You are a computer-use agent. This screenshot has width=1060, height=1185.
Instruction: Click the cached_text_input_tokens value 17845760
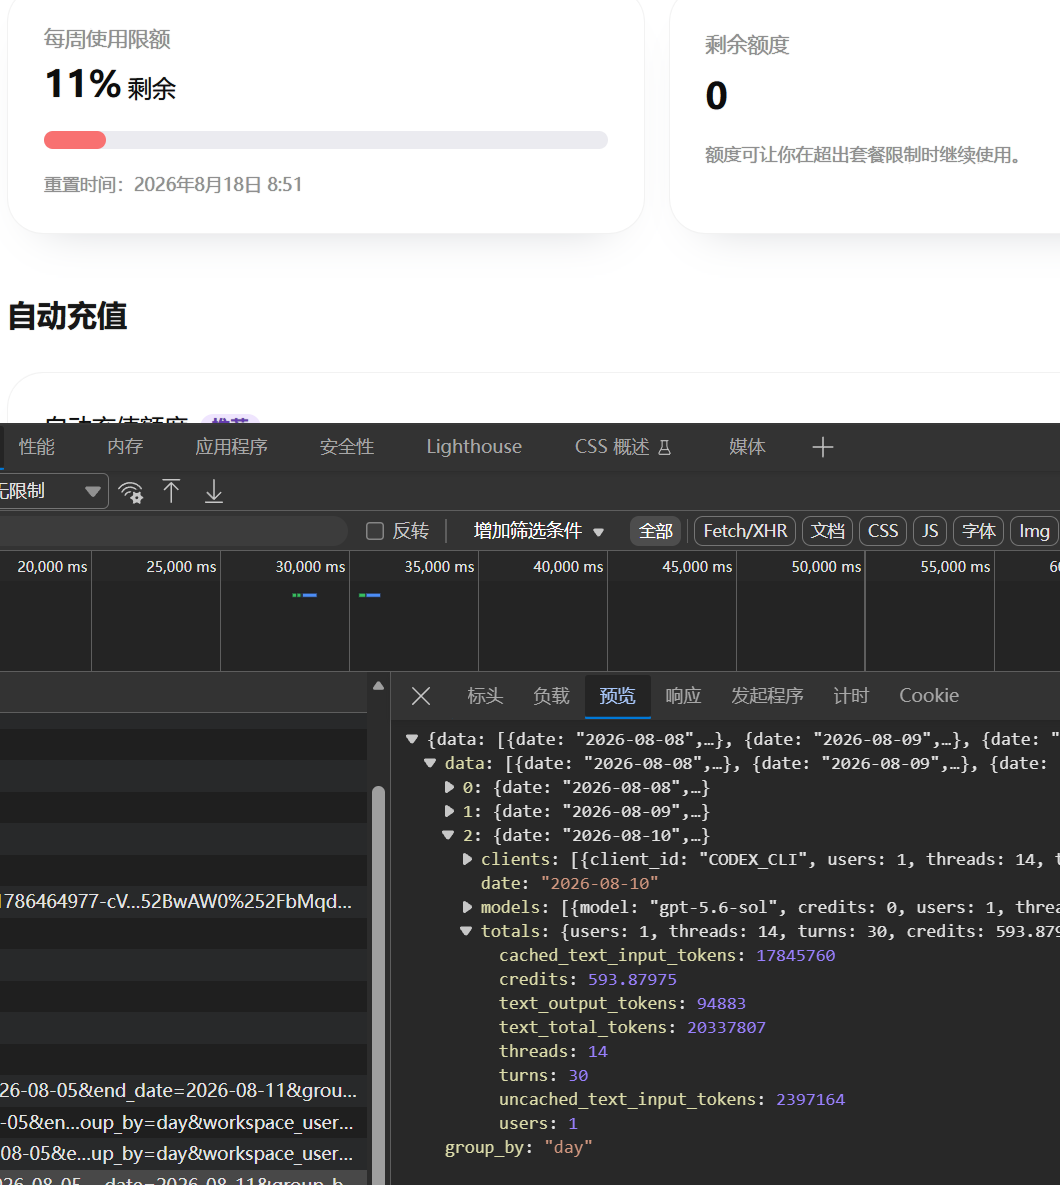tap(796, 955)
